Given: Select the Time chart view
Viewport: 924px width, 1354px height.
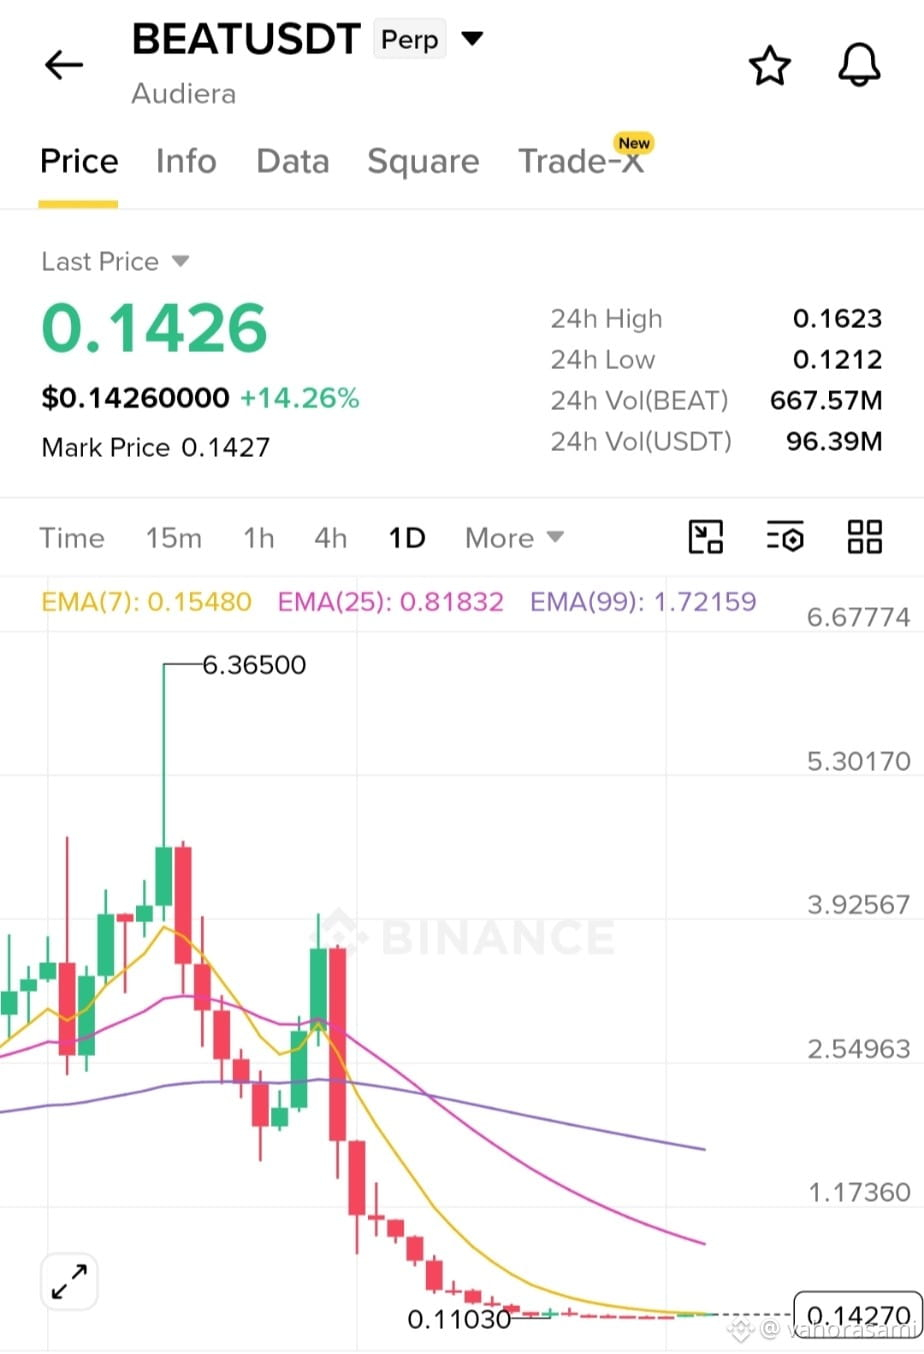Looking at the screenshot, I should click(x=72, y=538).
